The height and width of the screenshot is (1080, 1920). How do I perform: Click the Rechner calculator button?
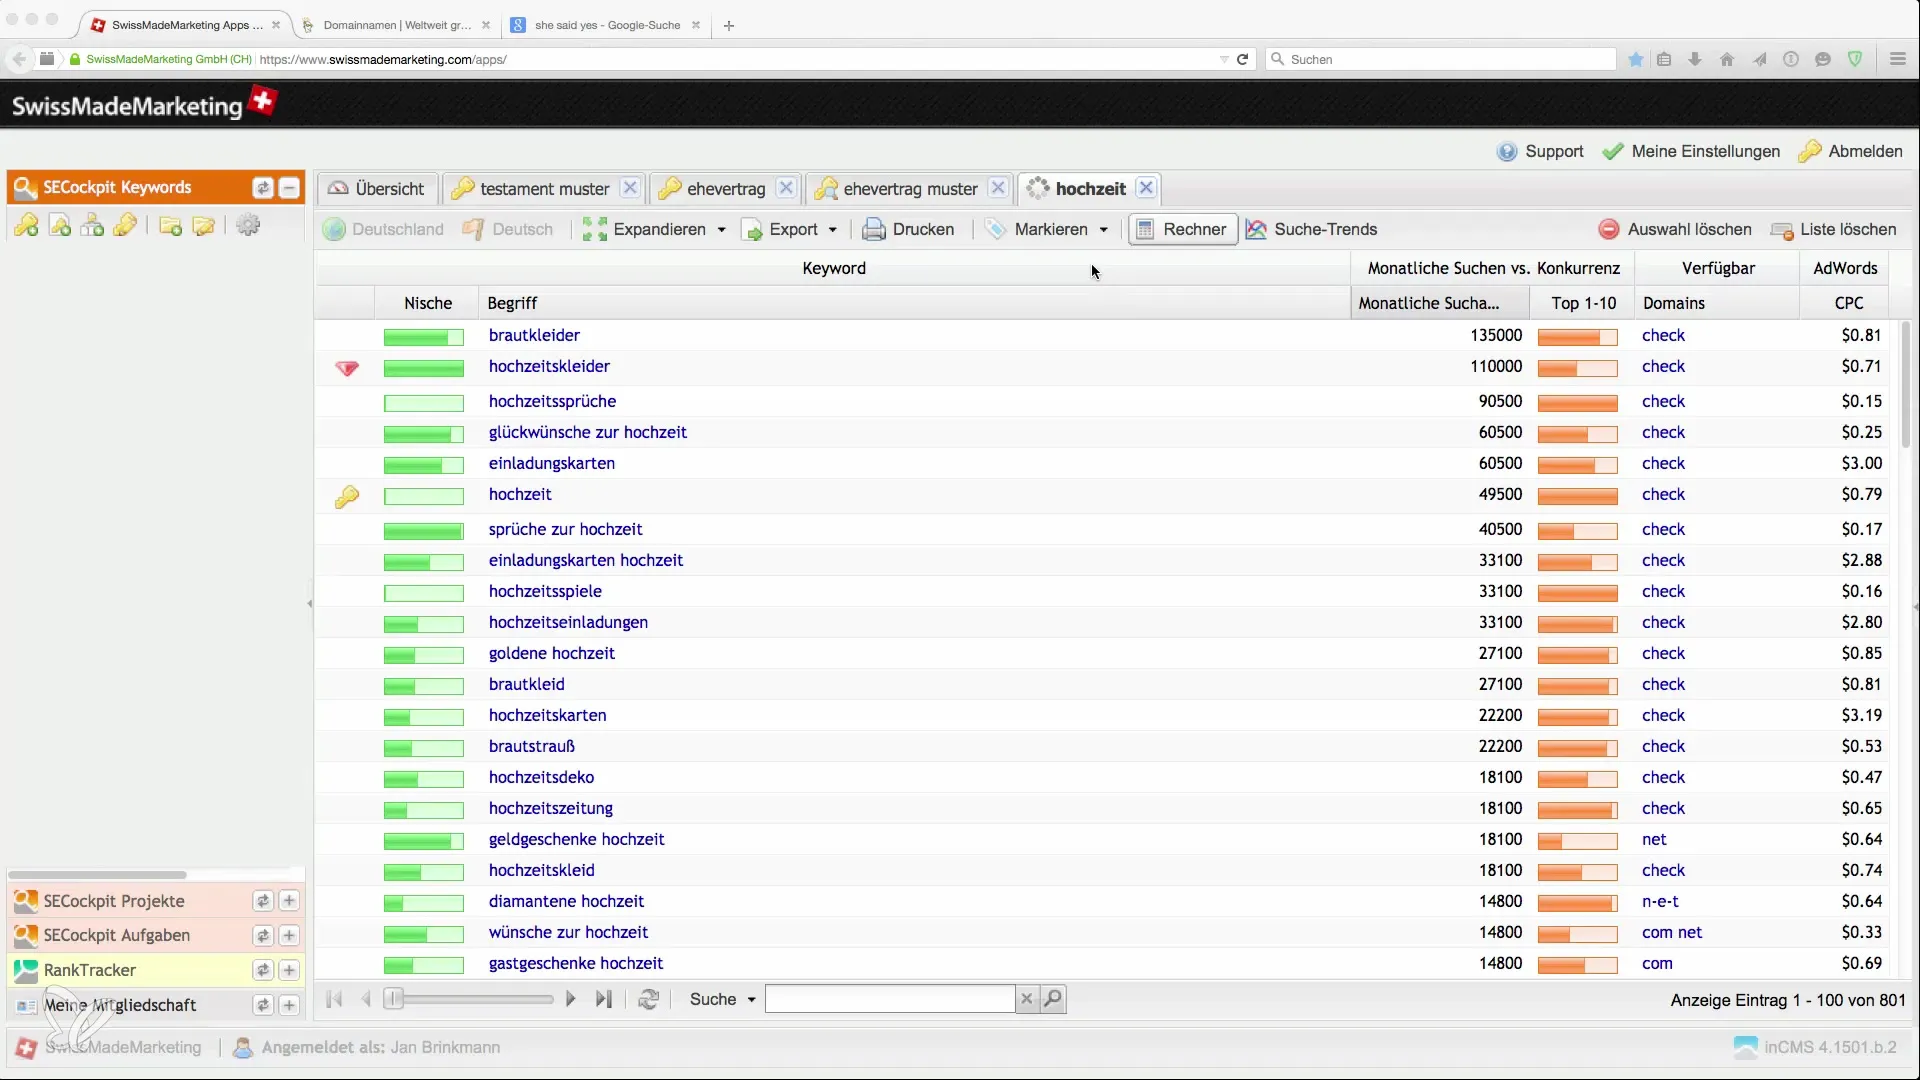tap(1182, 229)
